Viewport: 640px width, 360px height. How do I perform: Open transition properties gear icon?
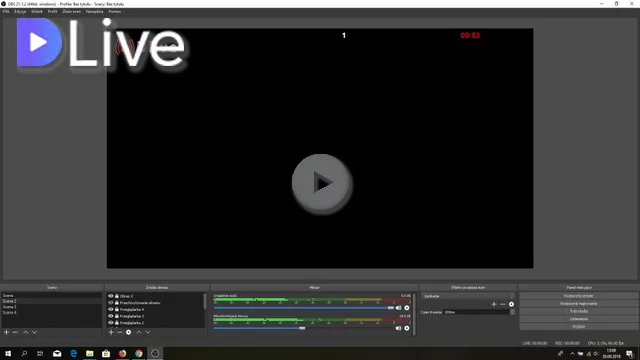click(x=511, y=304)
